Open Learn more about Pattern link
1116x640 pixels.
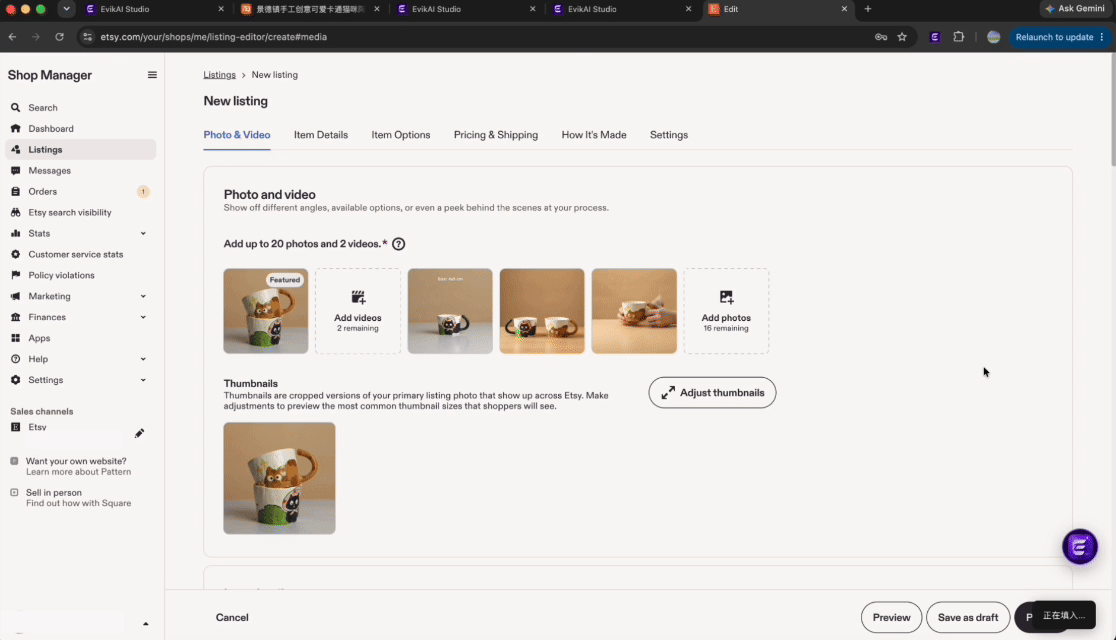[x=78, y=472]
